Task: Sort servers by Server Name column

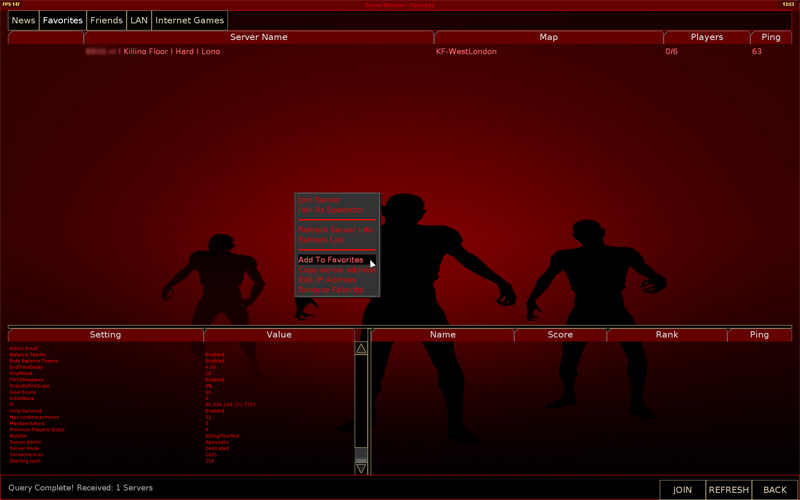Action: click(259, 37)
